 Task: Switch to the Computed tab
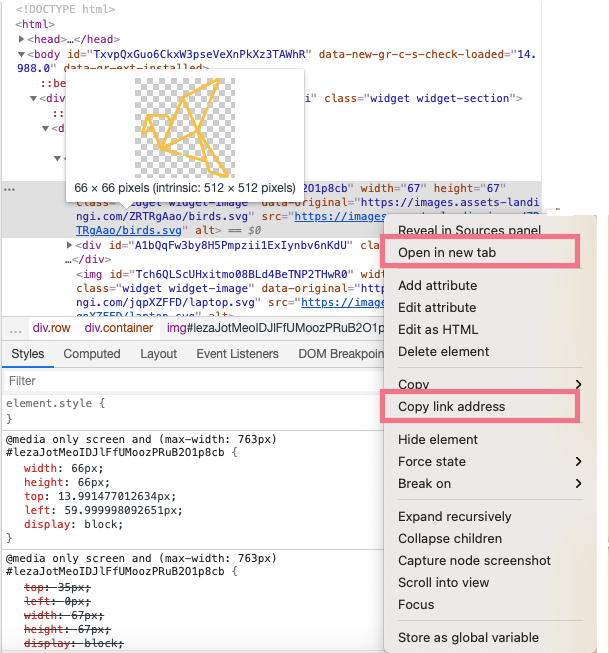tap(92, 354)
